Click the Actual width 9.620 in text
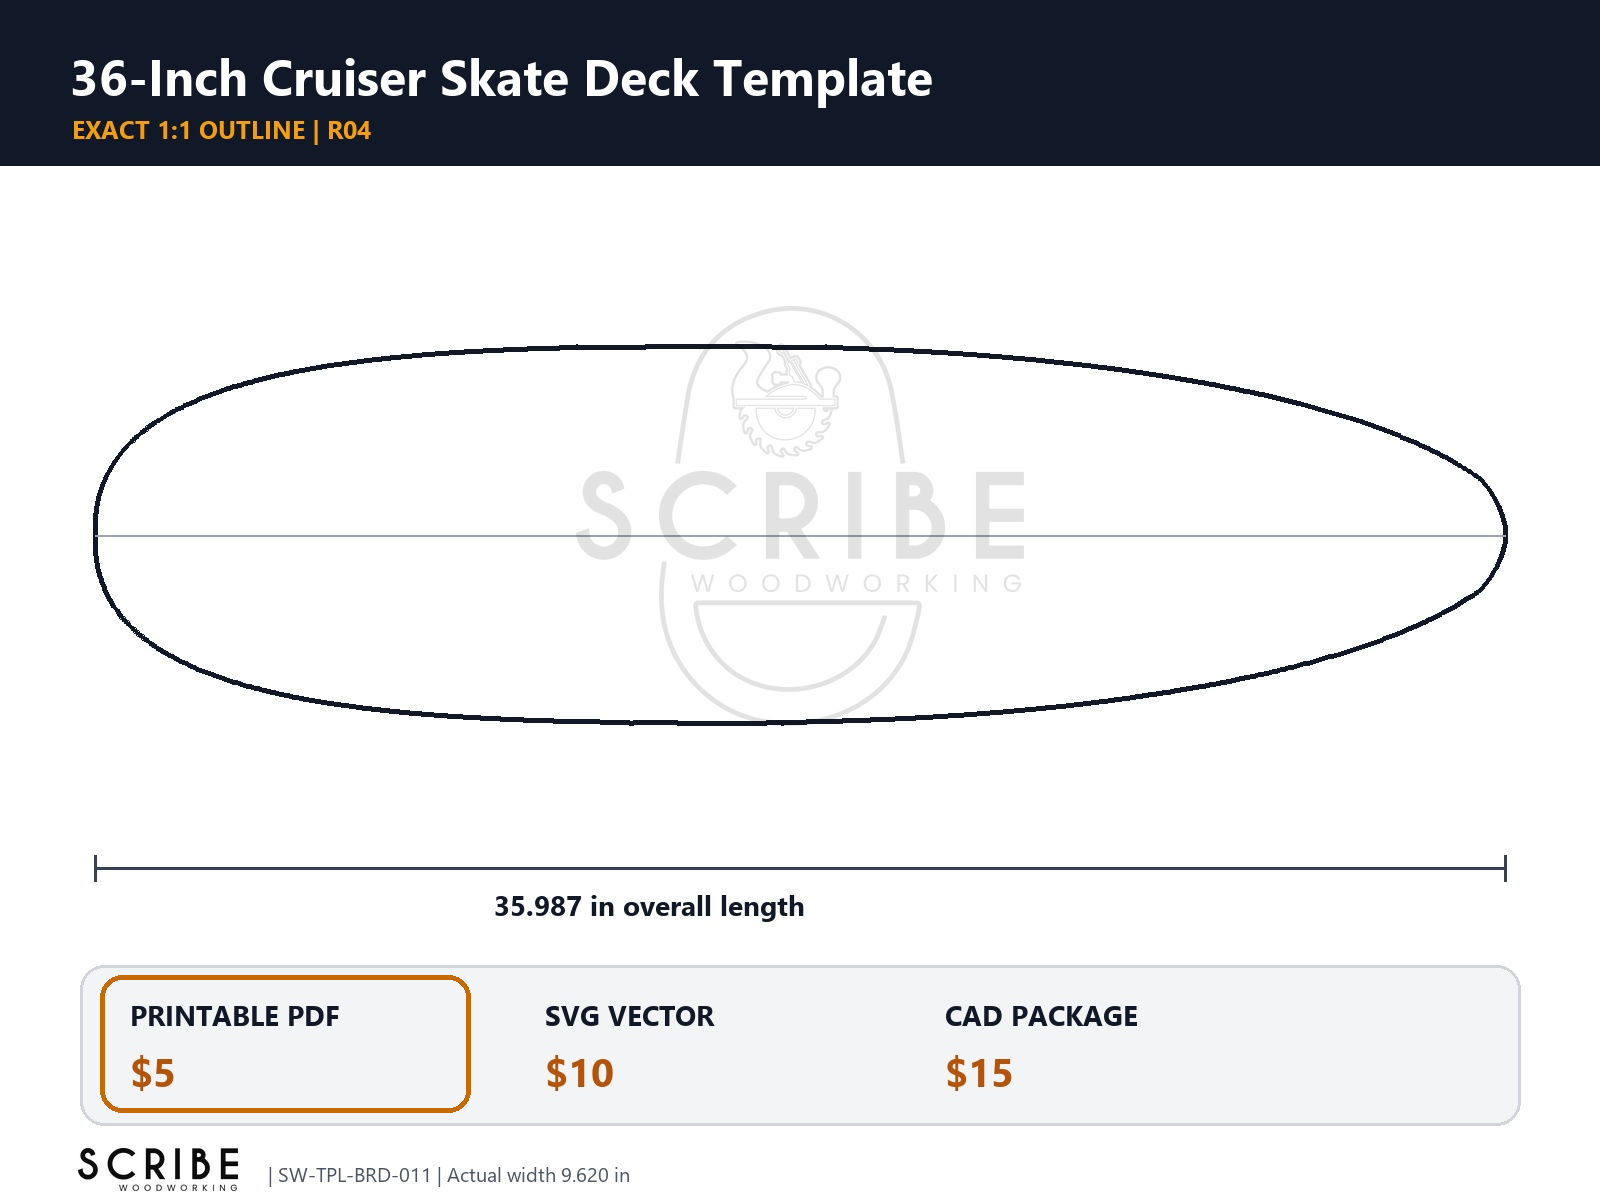 coord(538,1175)
